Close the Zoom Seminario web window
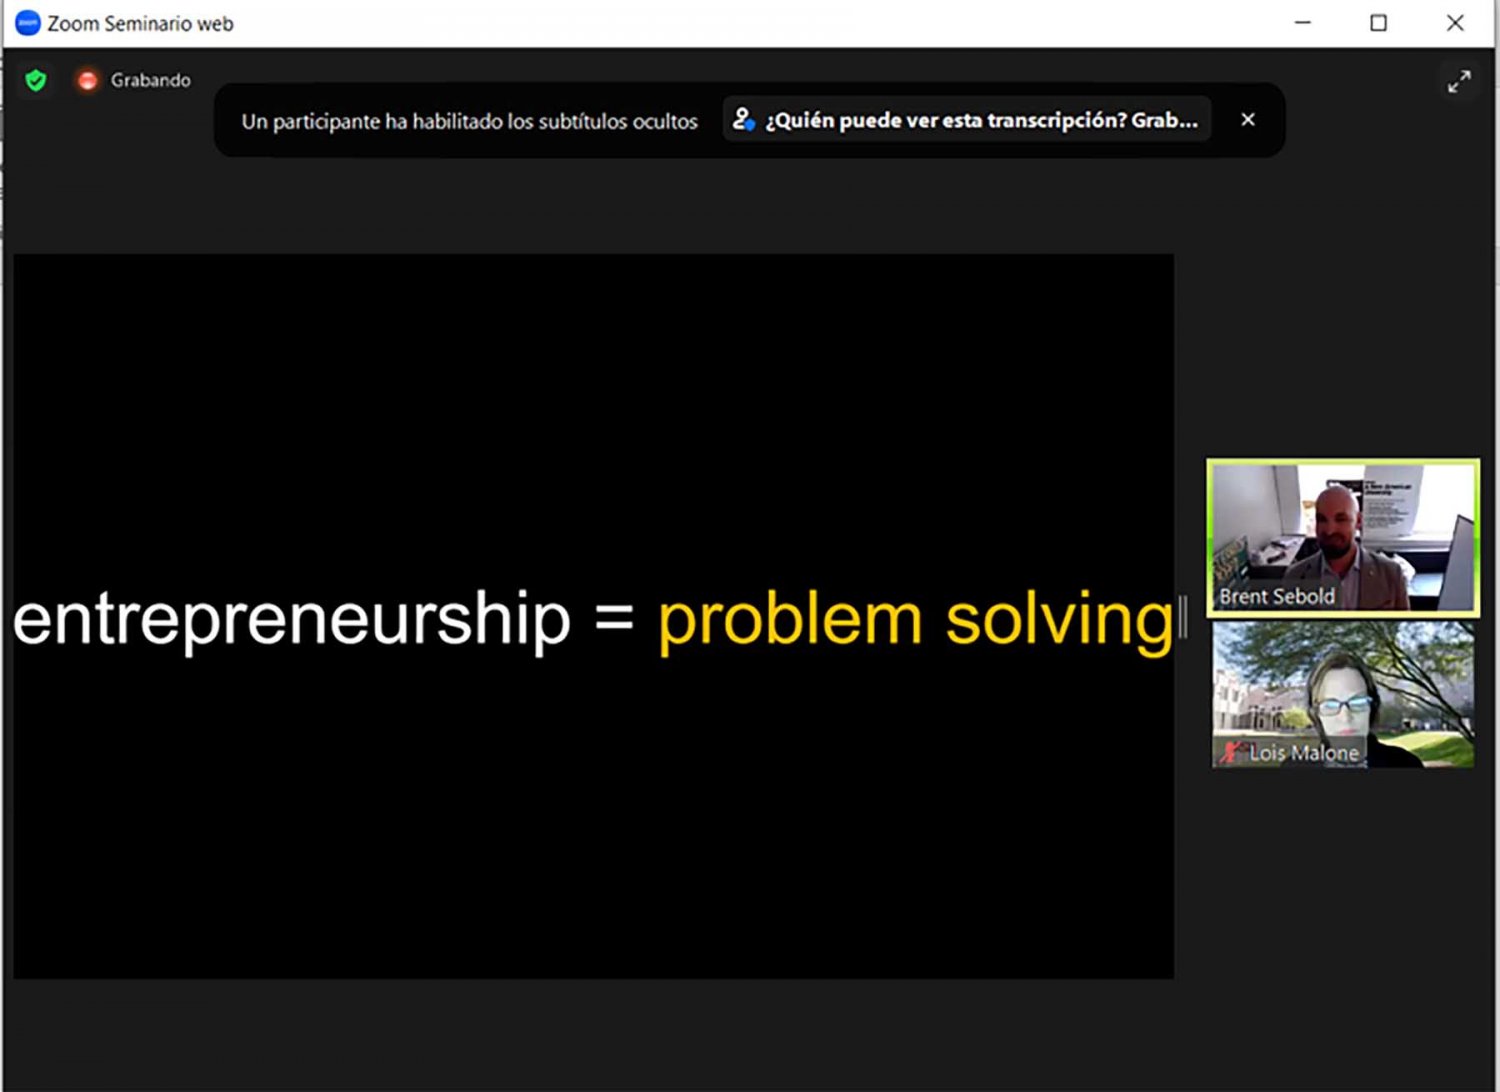 (1455, 23)
